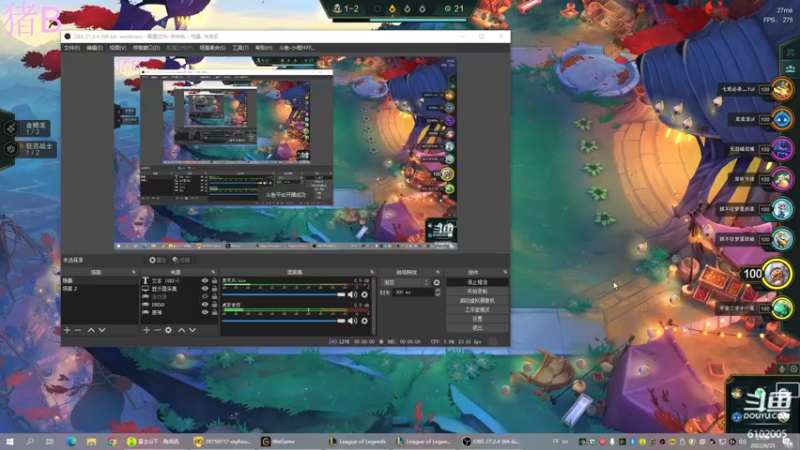
Task: Select the 显示器采集 source row
Action: point(179,289)
